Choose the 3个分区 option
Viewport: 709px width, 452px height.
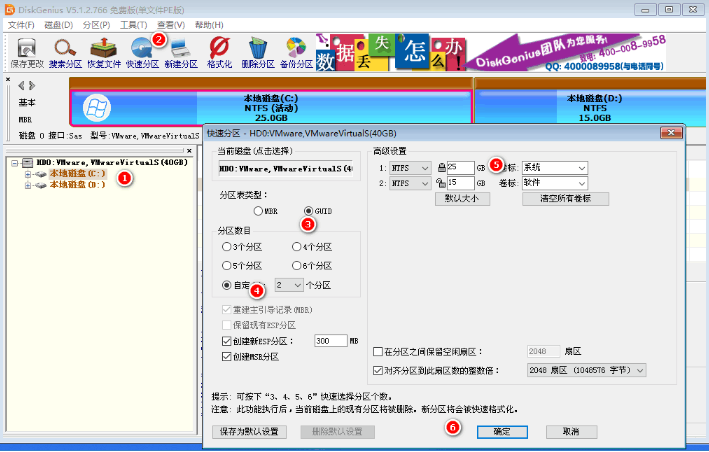point(226,247)
